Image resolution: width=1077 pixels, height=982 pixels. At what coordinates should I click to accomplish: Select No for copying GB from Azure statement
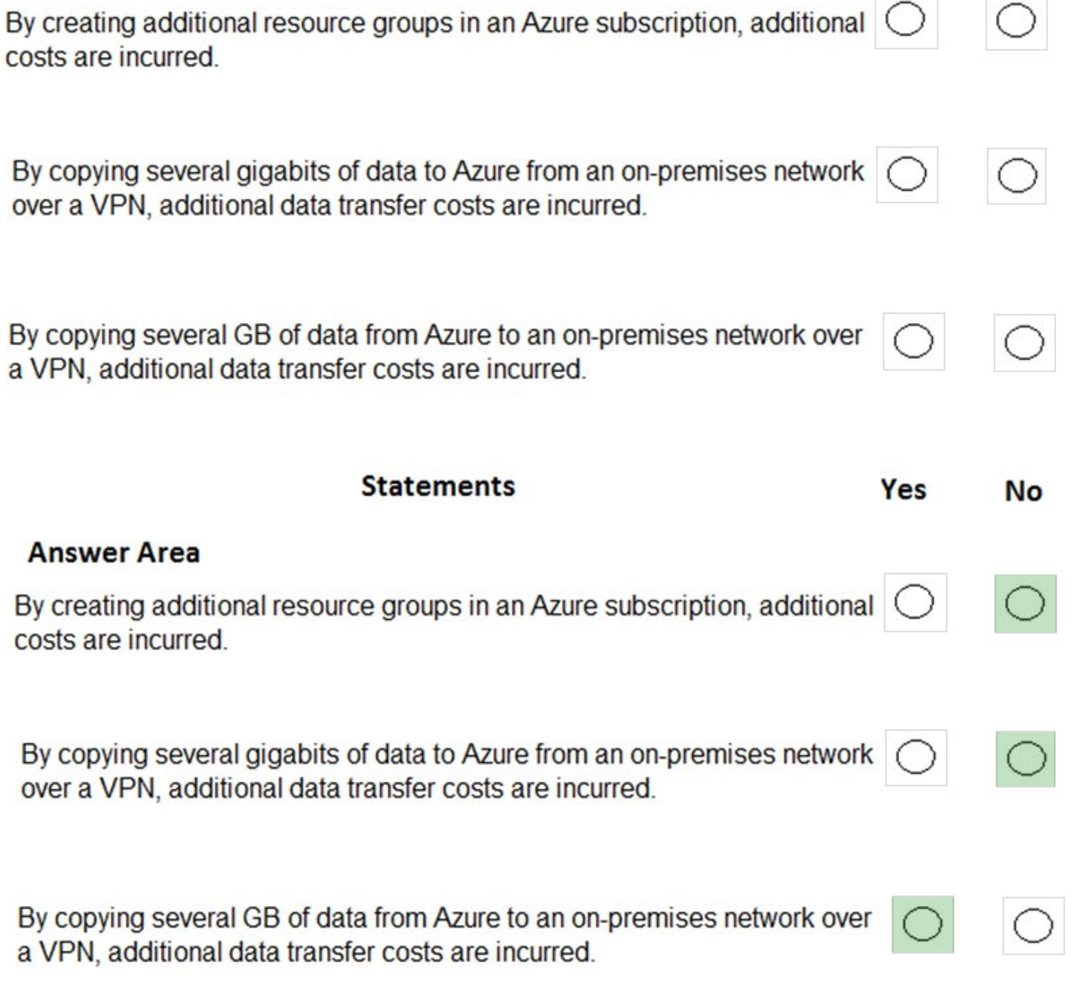click(x=1023, y=340)
